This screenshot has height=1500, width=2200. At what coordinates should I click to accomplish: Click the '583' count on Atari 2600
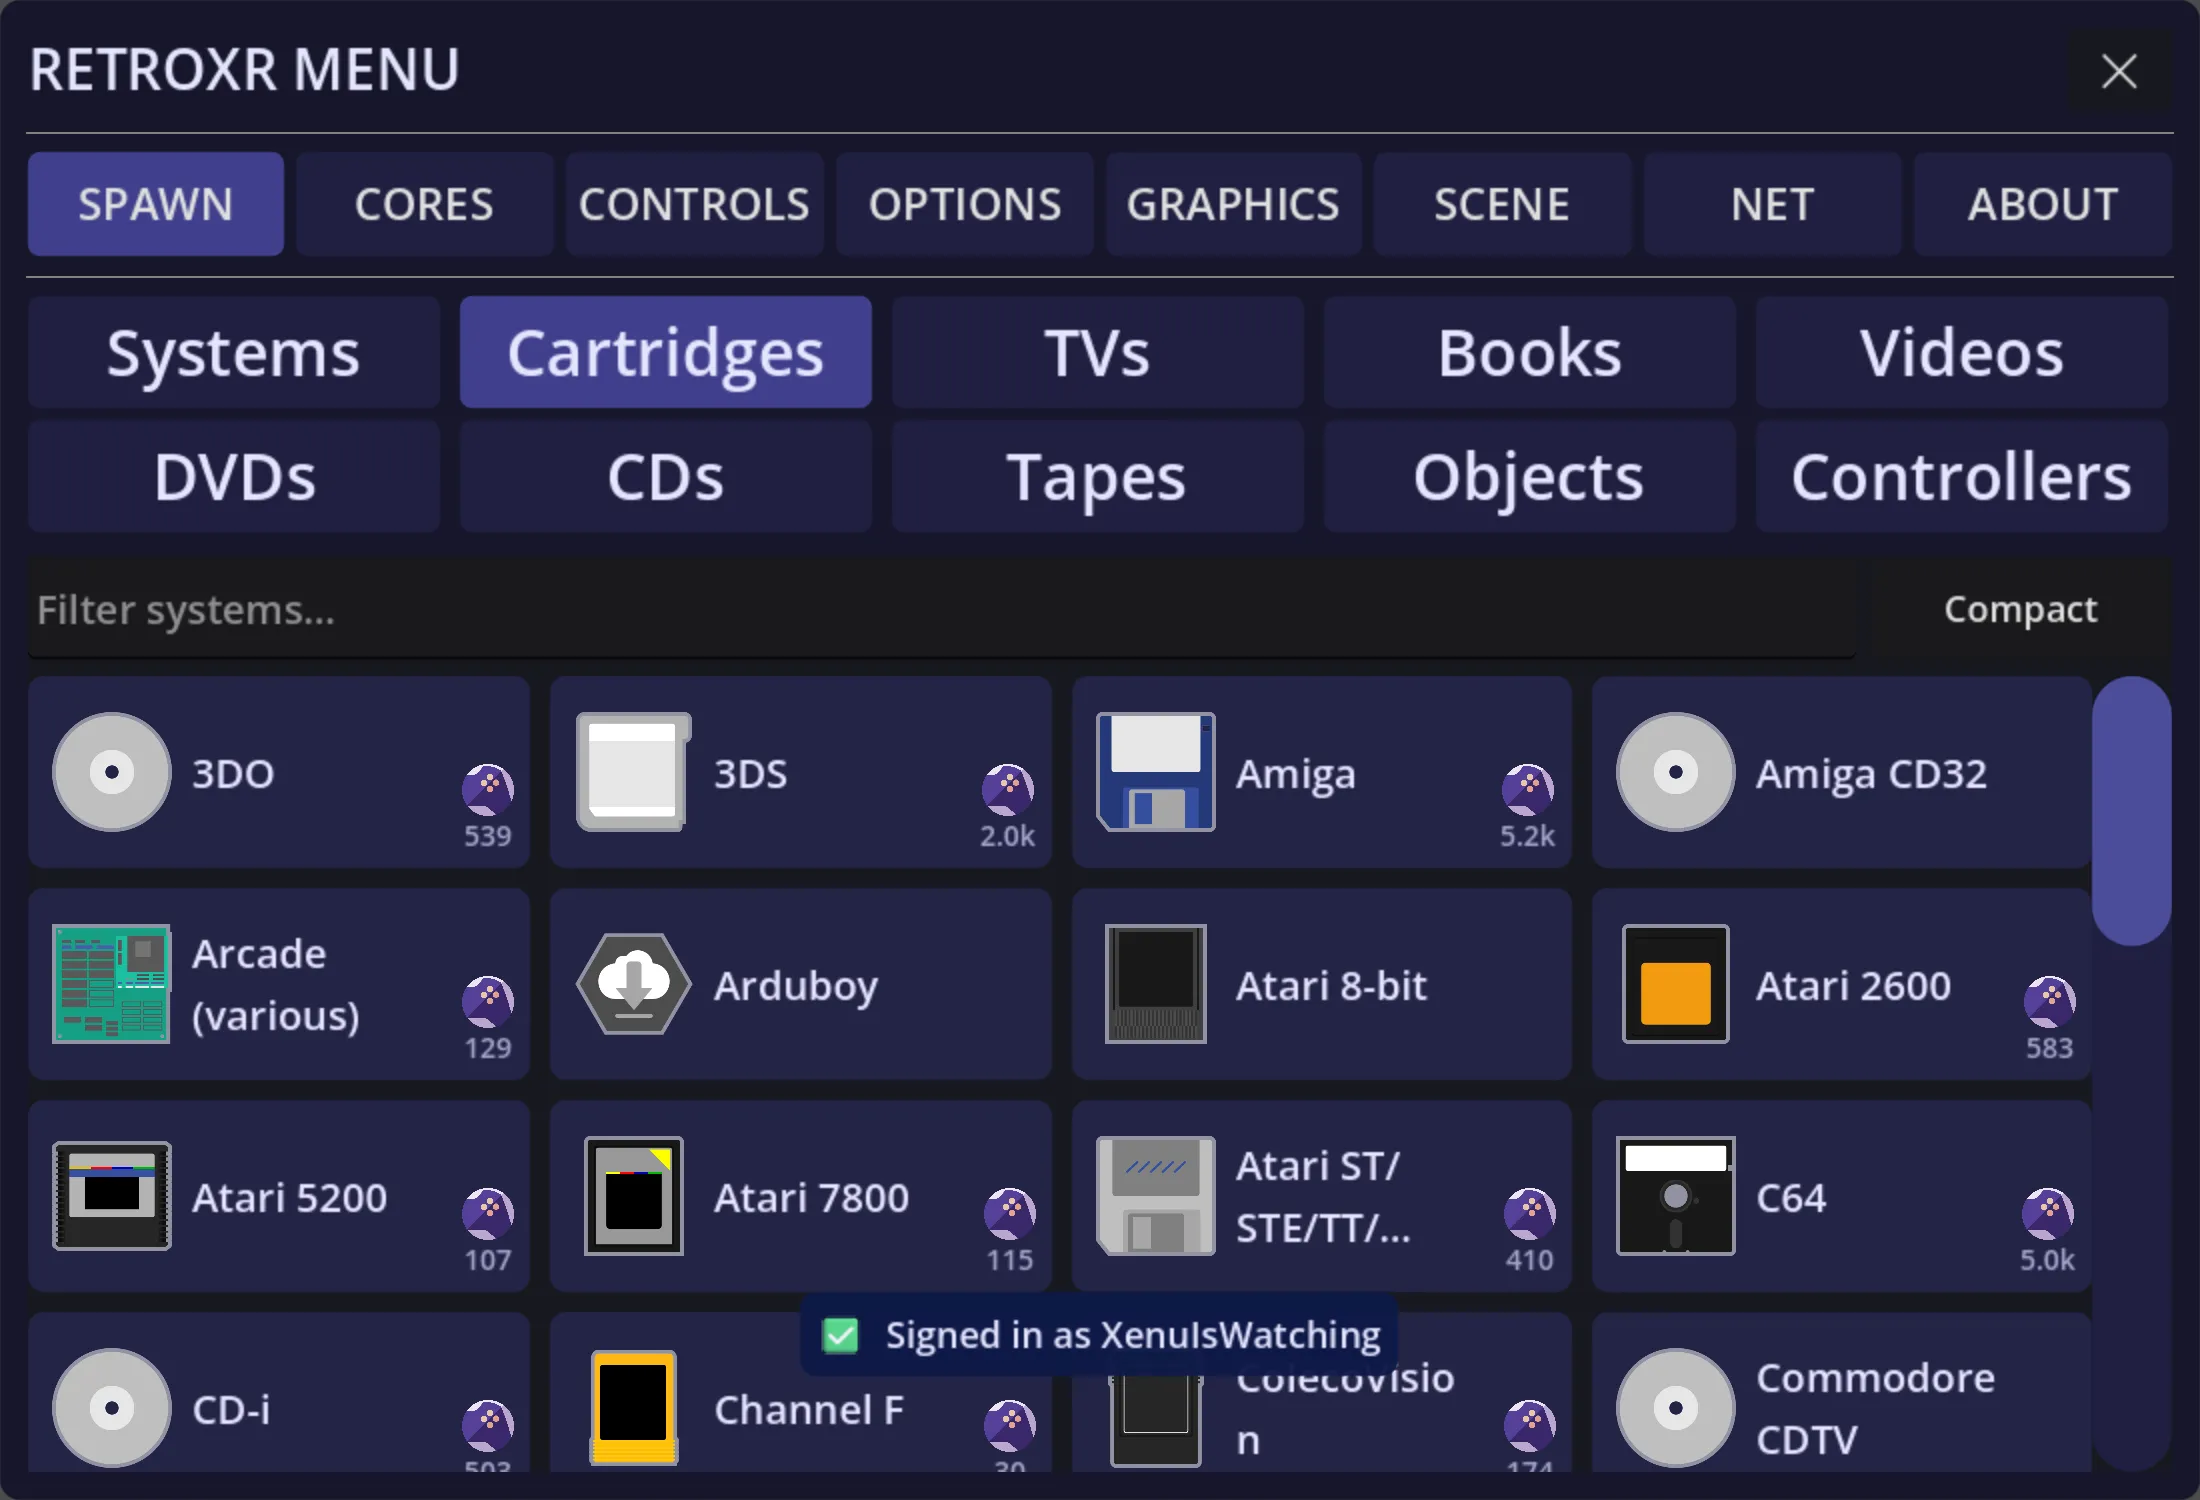point(2050,1048)
